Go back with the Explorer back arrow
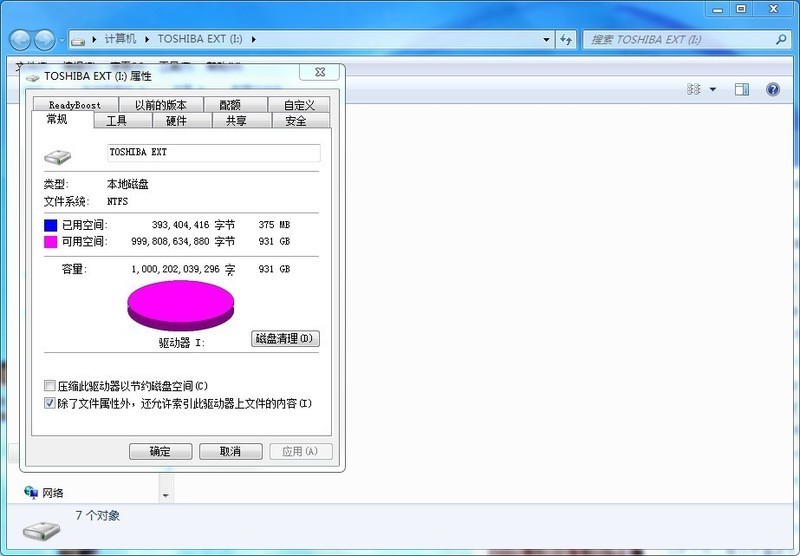Viewport: 800px width, 556px height. (20, 40)
